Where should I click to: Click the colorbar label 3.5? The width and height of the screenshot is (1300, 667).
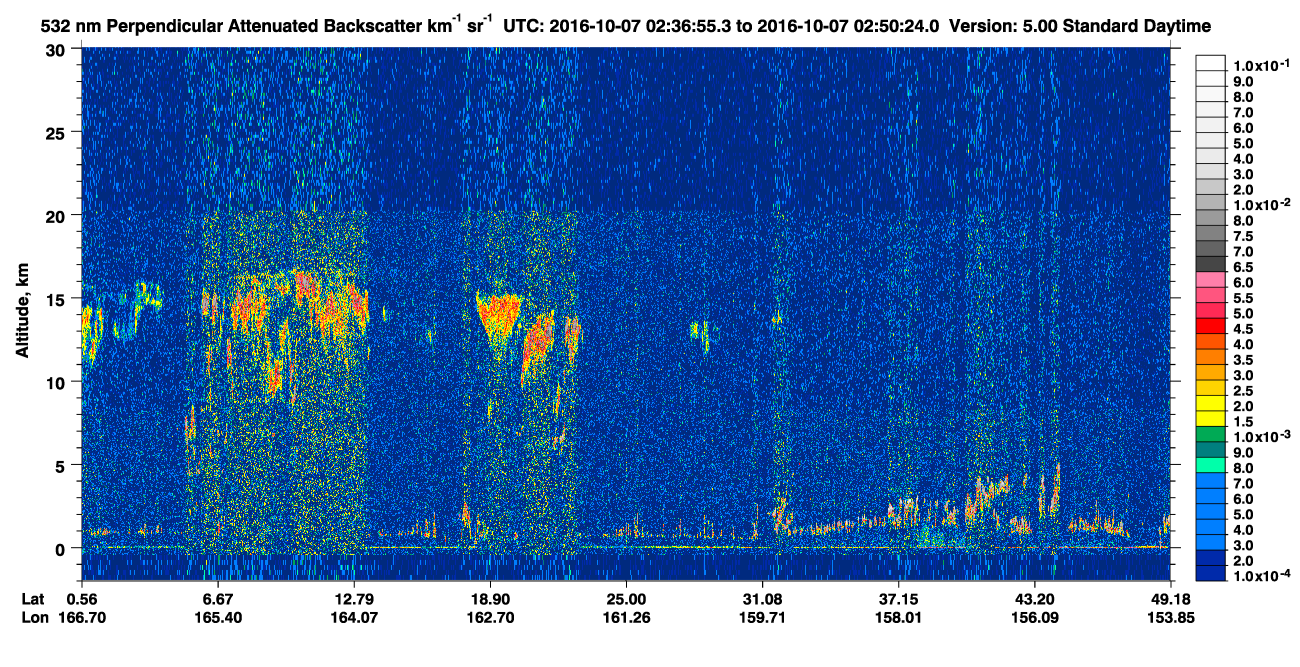[1244, 360]
